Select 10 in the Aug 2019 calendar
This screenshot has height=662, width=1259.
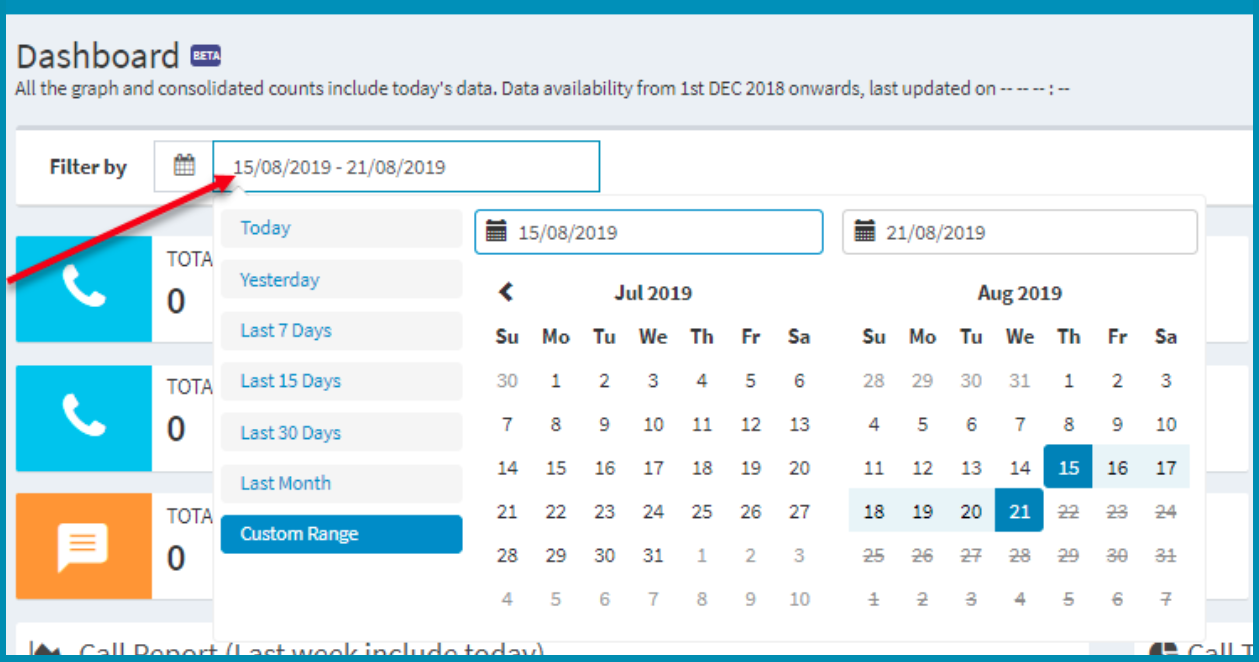click(1166, 424)
